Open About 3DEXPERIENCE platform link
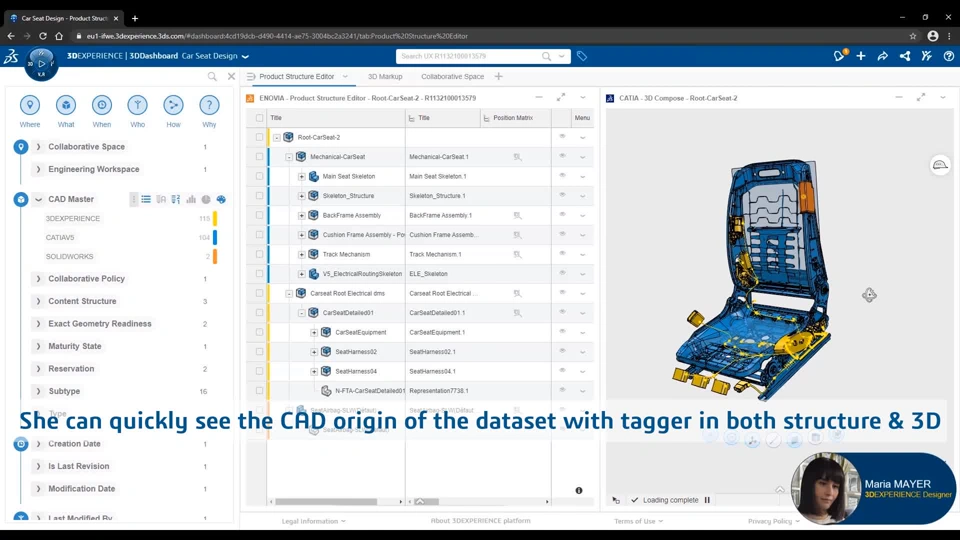The height and width of the screenshot is (540, 960). [x=481, y=520]
